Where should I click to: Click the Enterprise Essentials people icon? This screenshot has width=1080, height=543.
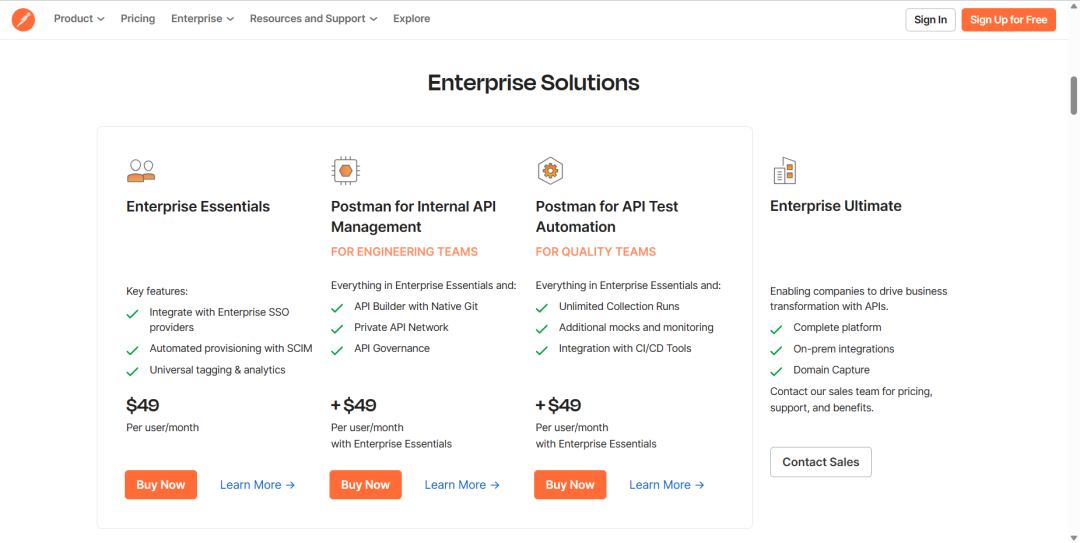(x=141, y=171)
